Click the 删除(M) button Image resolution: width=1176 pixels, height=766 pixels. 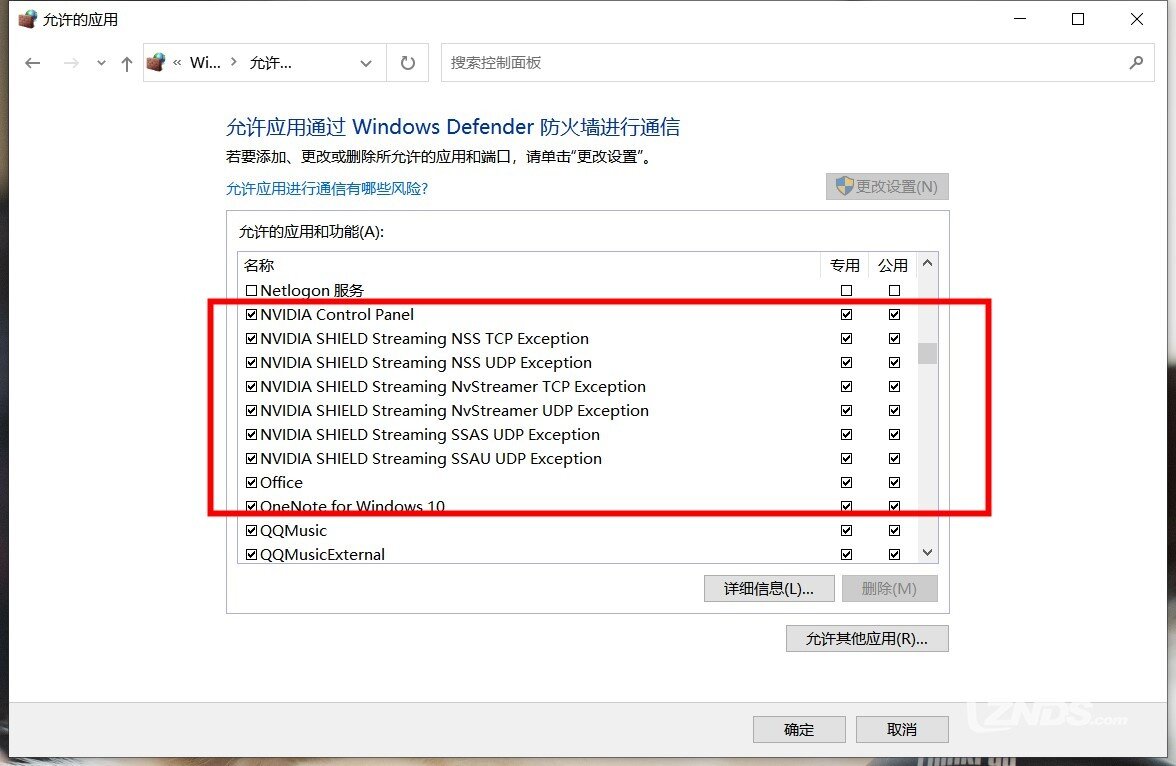[x=890, y=589]
